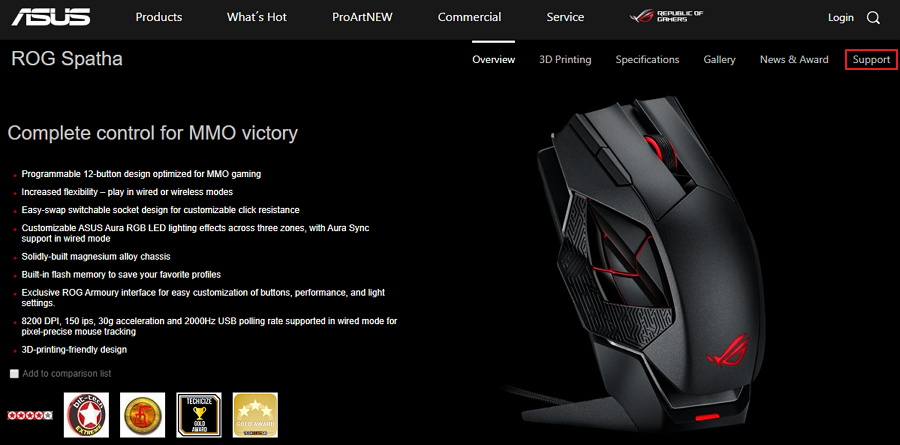The height and width of the screenshot is (445, 900).
Task: Open the 3D Printing tab
Action: [x=565, y=59]
